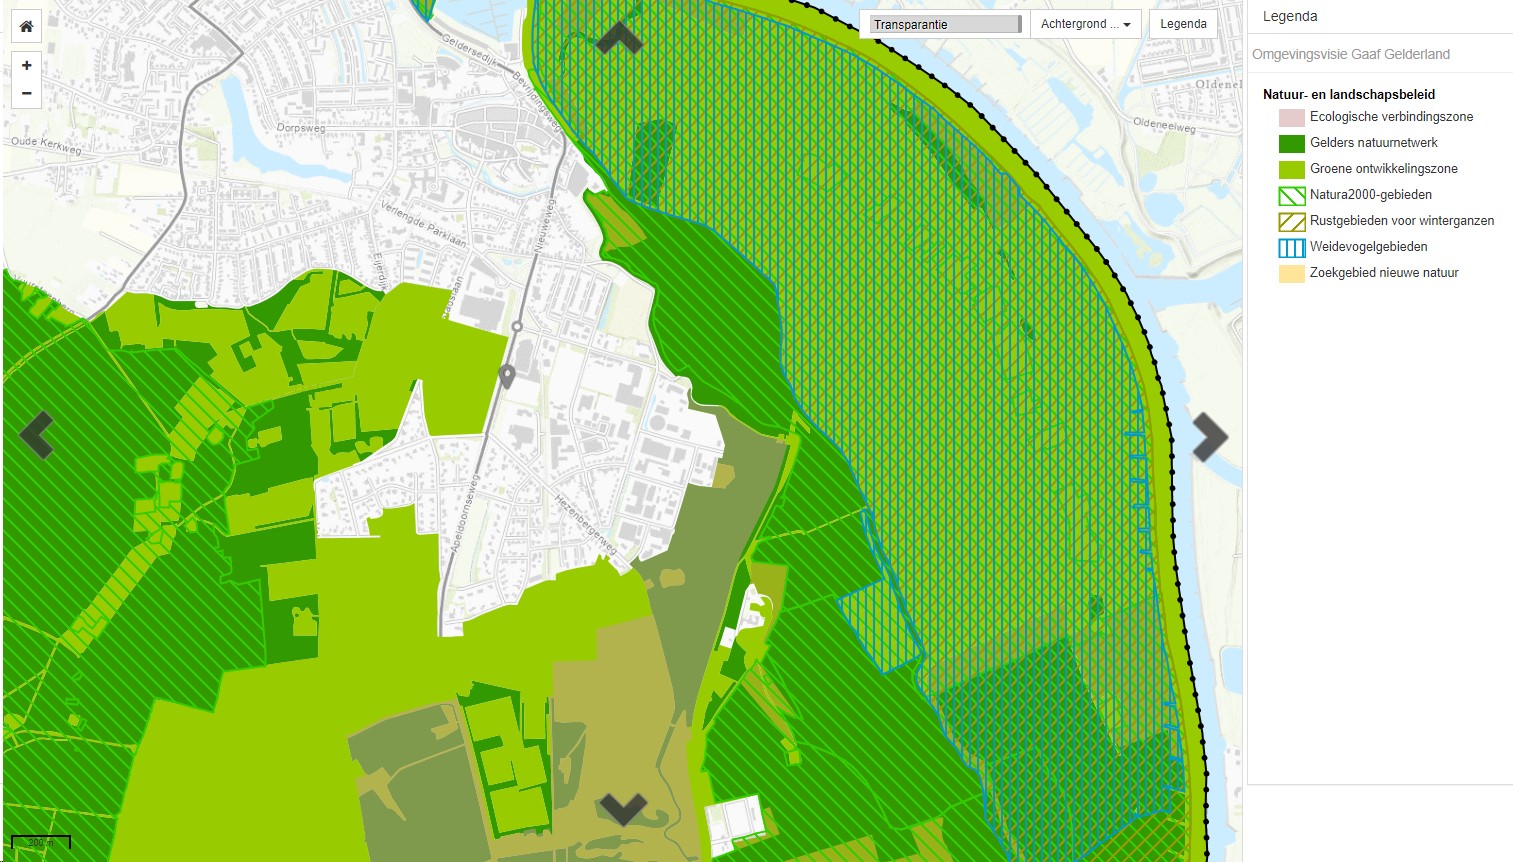Toggle the Legenda button
This screenshot has width=1513, height=862.
(1183, 24)
